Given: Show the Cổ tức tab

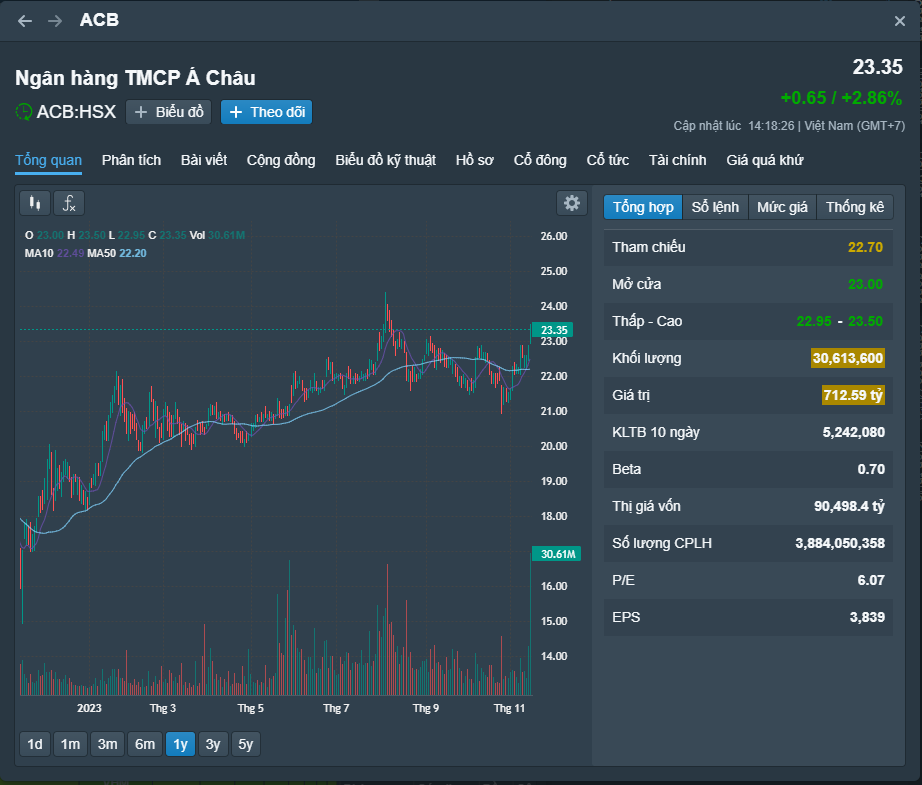Looking at the screenshot, I should [x=607, y=160].
